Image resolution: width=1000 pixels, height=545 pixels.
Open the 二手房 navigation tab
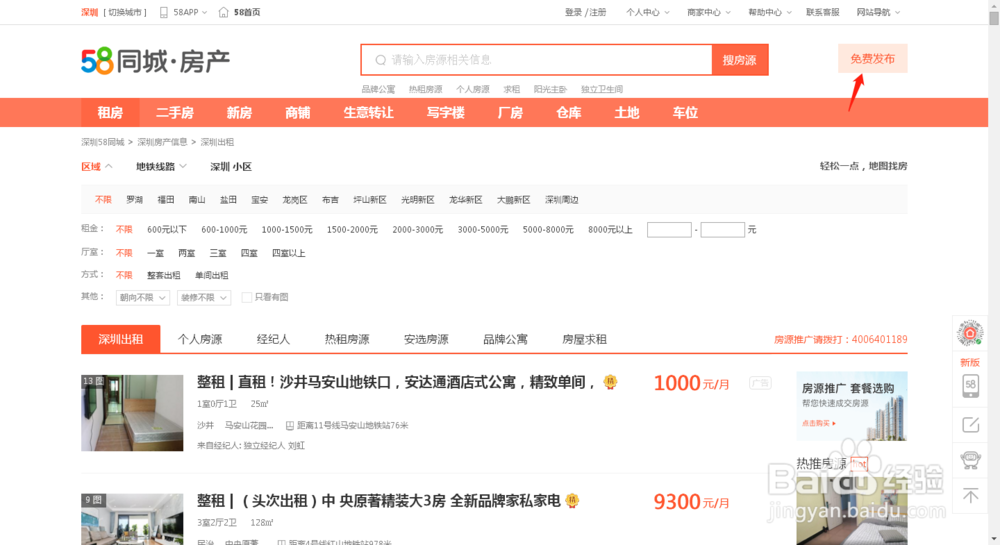point(175,113)
